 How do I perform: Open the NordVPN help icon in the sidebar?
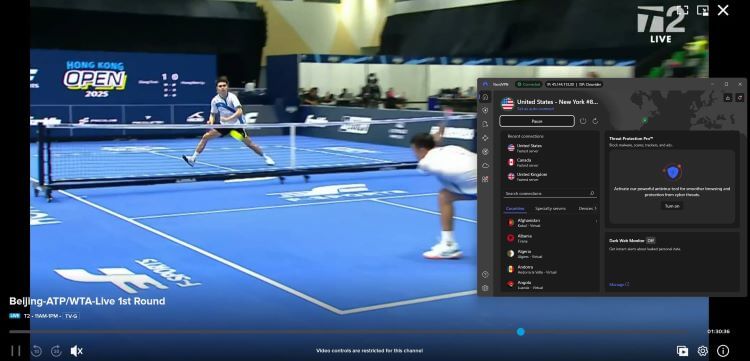485,274
